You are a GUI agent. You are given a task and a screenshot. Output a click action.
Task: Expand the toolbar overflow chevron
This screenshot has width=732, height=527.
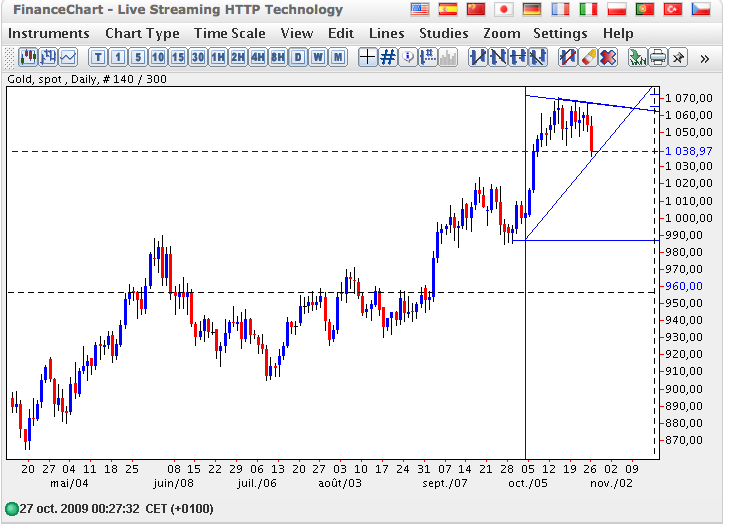pyautogui.click(x=705, y=57)
